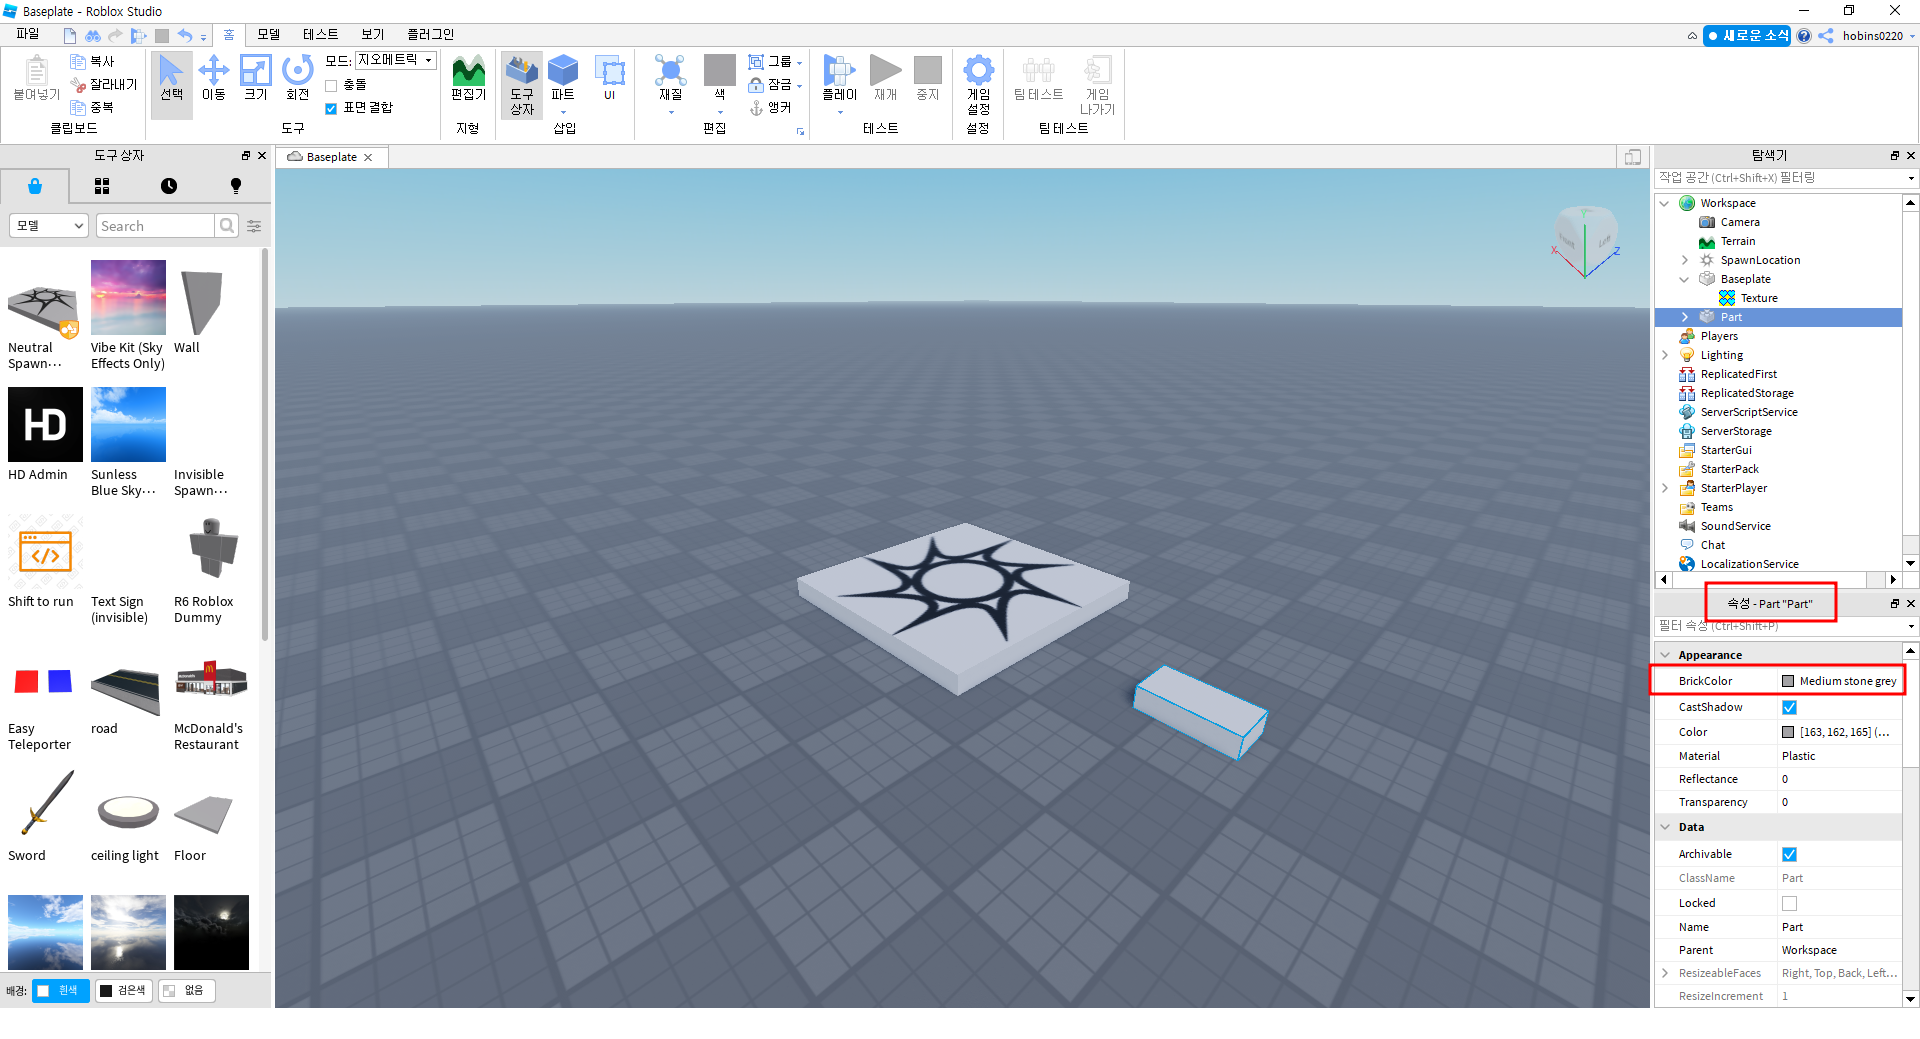Click the 중복 duplicate button

[92, 107]
